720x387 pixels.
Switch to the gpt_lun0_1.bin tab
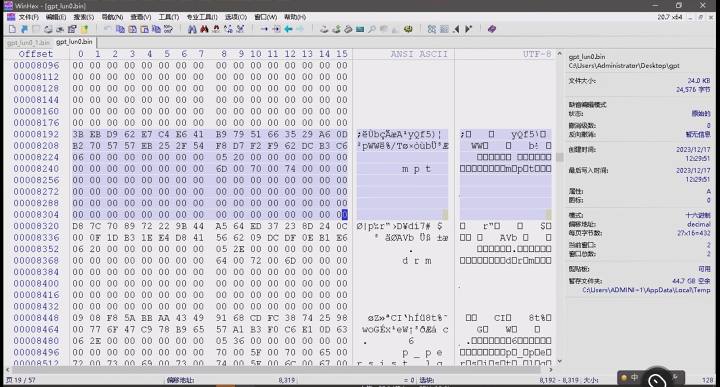coord(28,42)
